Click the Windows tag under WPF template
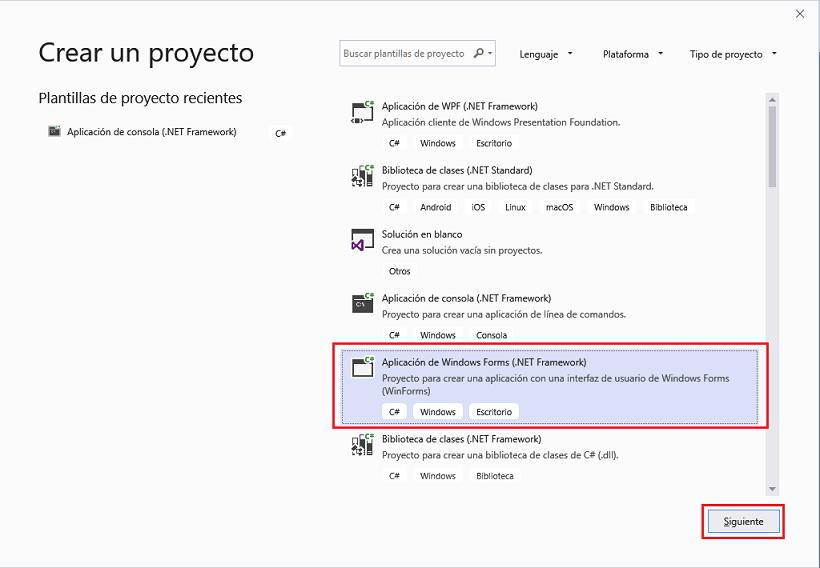This screenshot has width=820, height=568. pos(438,143)
